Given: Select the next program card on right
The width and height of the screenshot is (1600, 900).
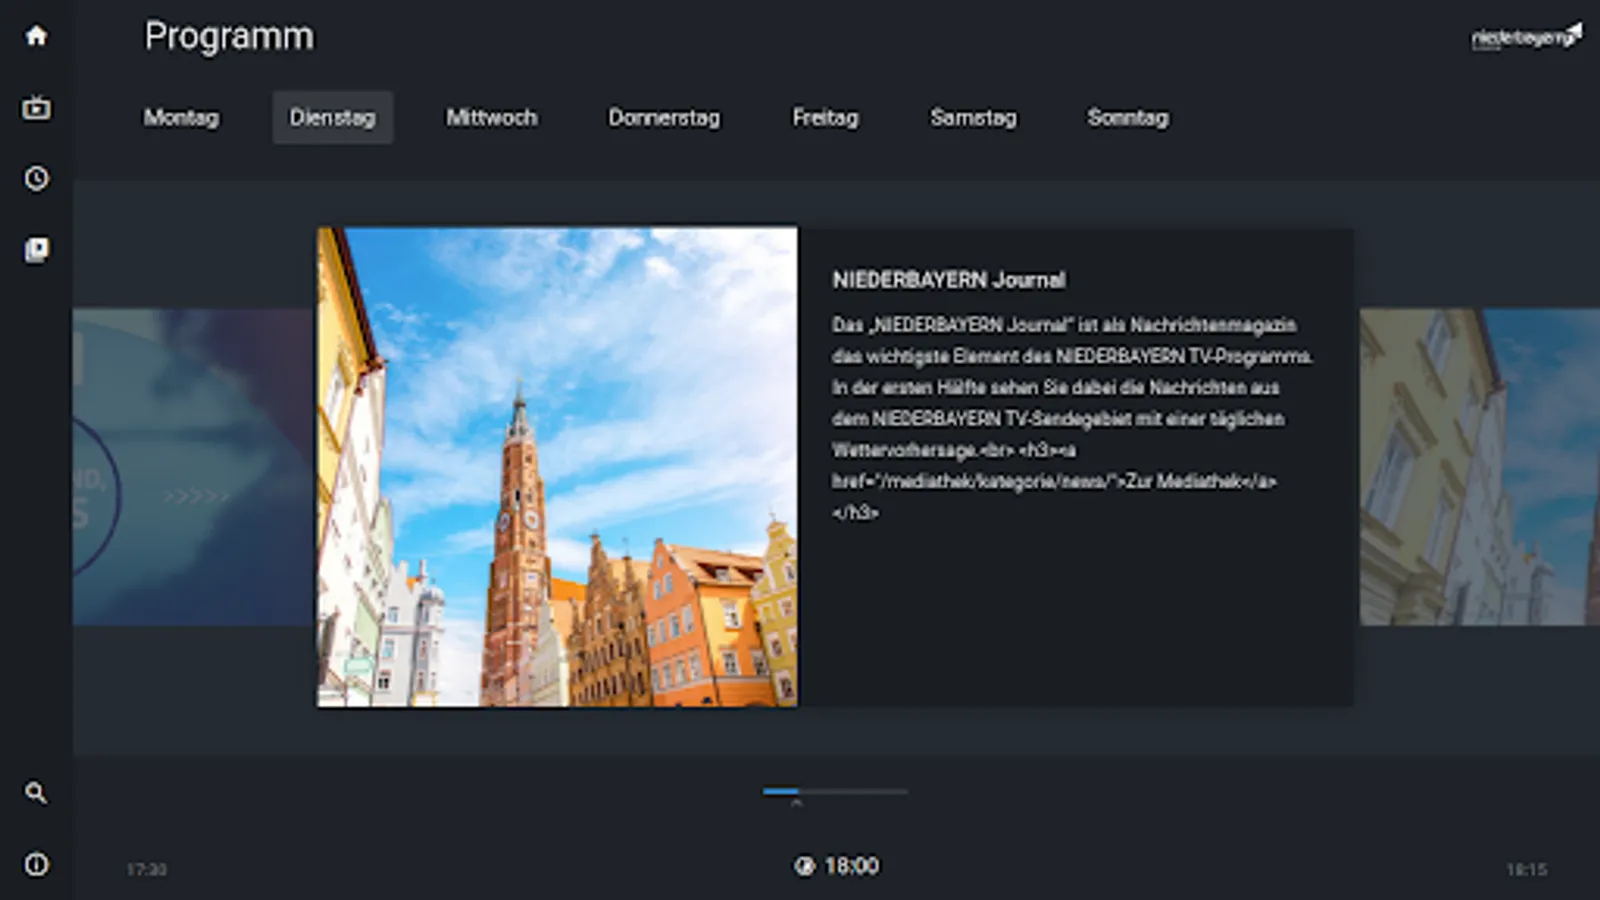Looking at the screenshot, I should click(x=1479, y=467).
